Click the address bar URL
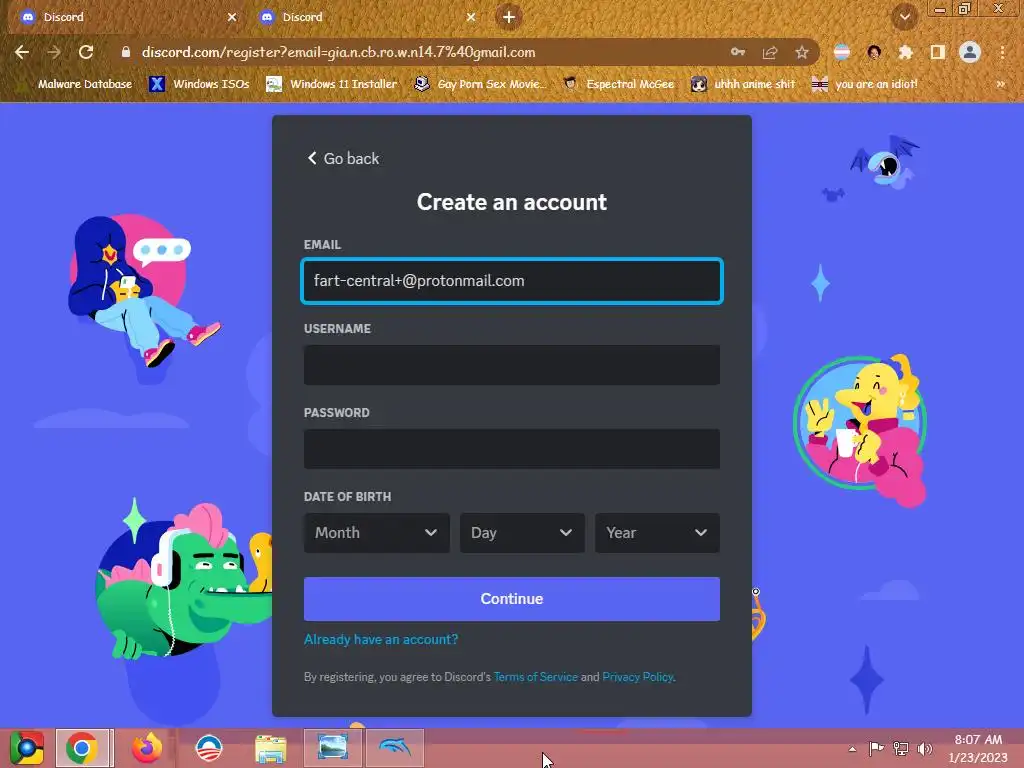The width and height of the screenshot is (1024, 768). coord(338,52)
